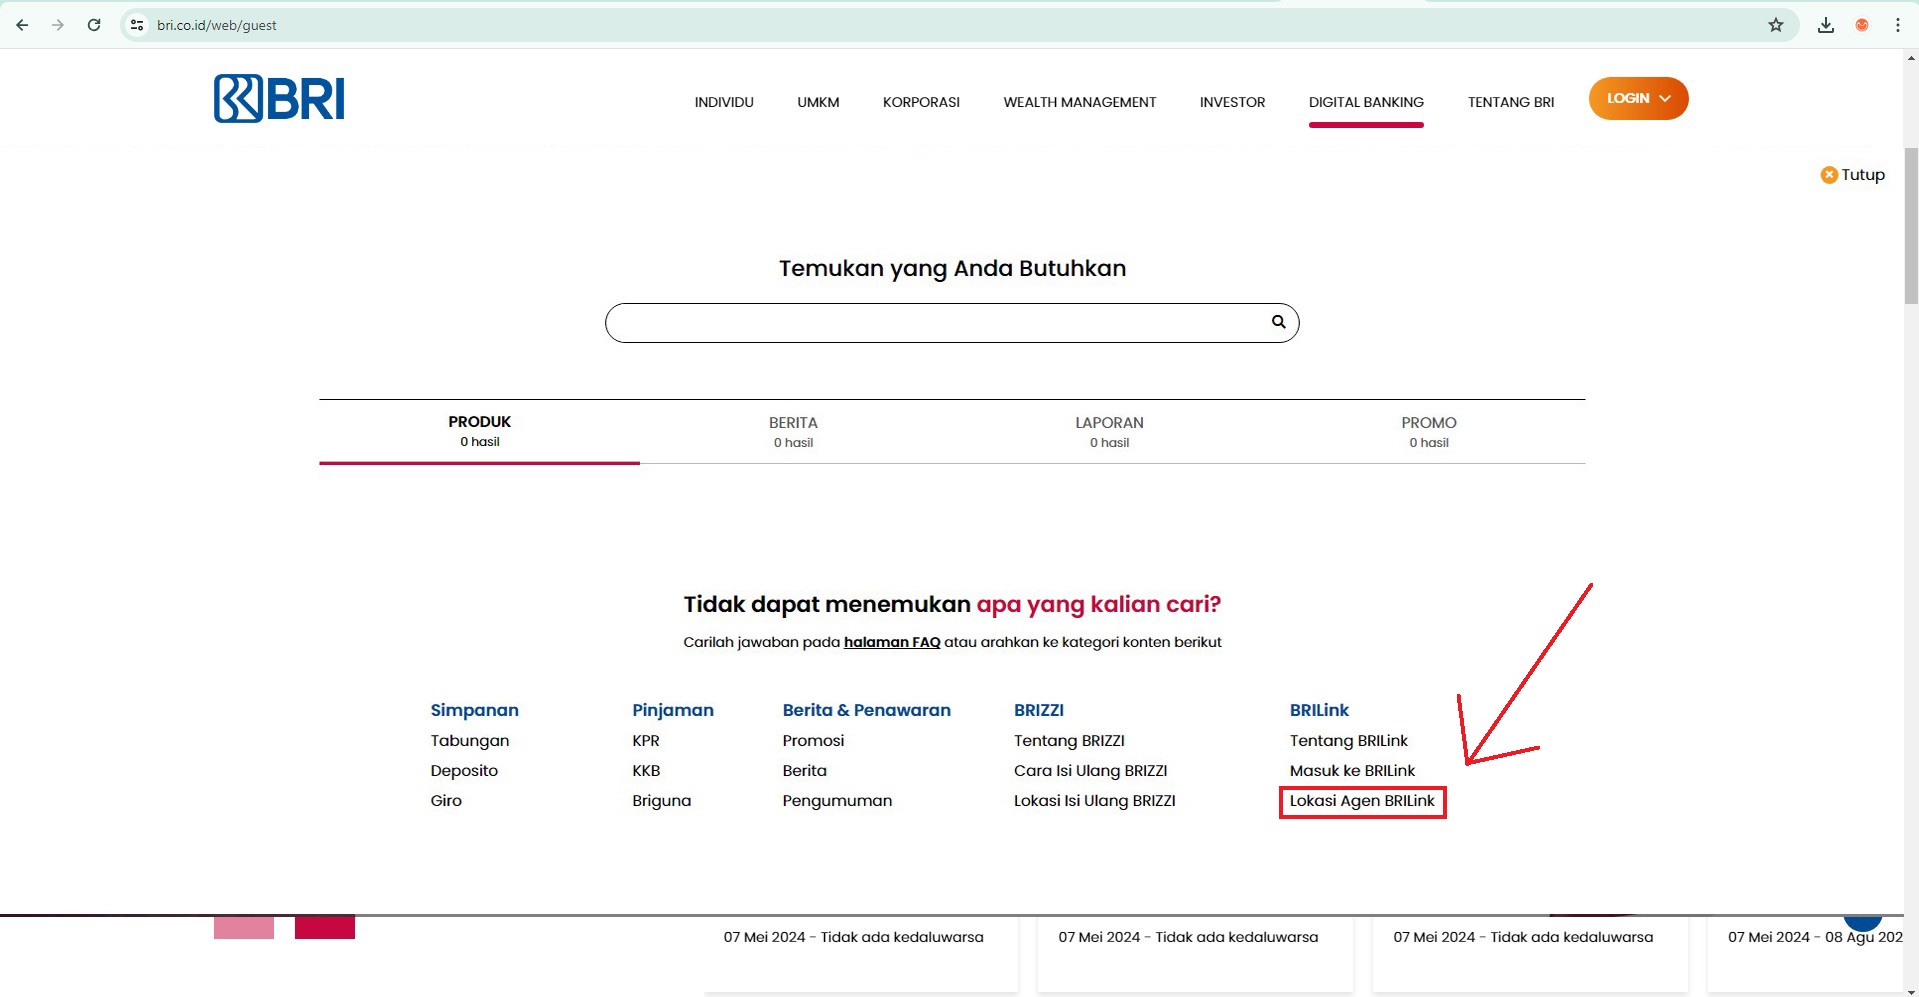
Task: Open the Promosi link
Action: tap(813, 740)
